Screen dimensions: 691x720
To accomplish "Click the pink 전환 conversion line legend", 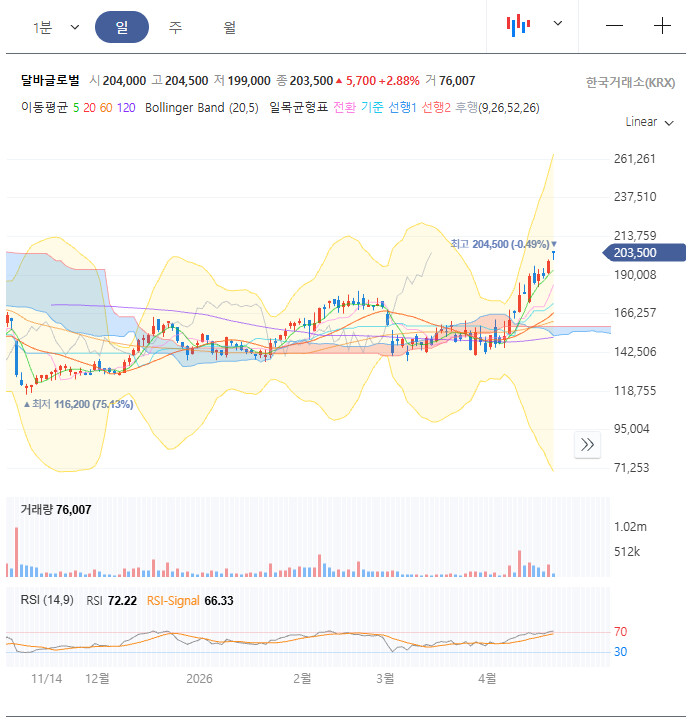I will coord(344,107).
